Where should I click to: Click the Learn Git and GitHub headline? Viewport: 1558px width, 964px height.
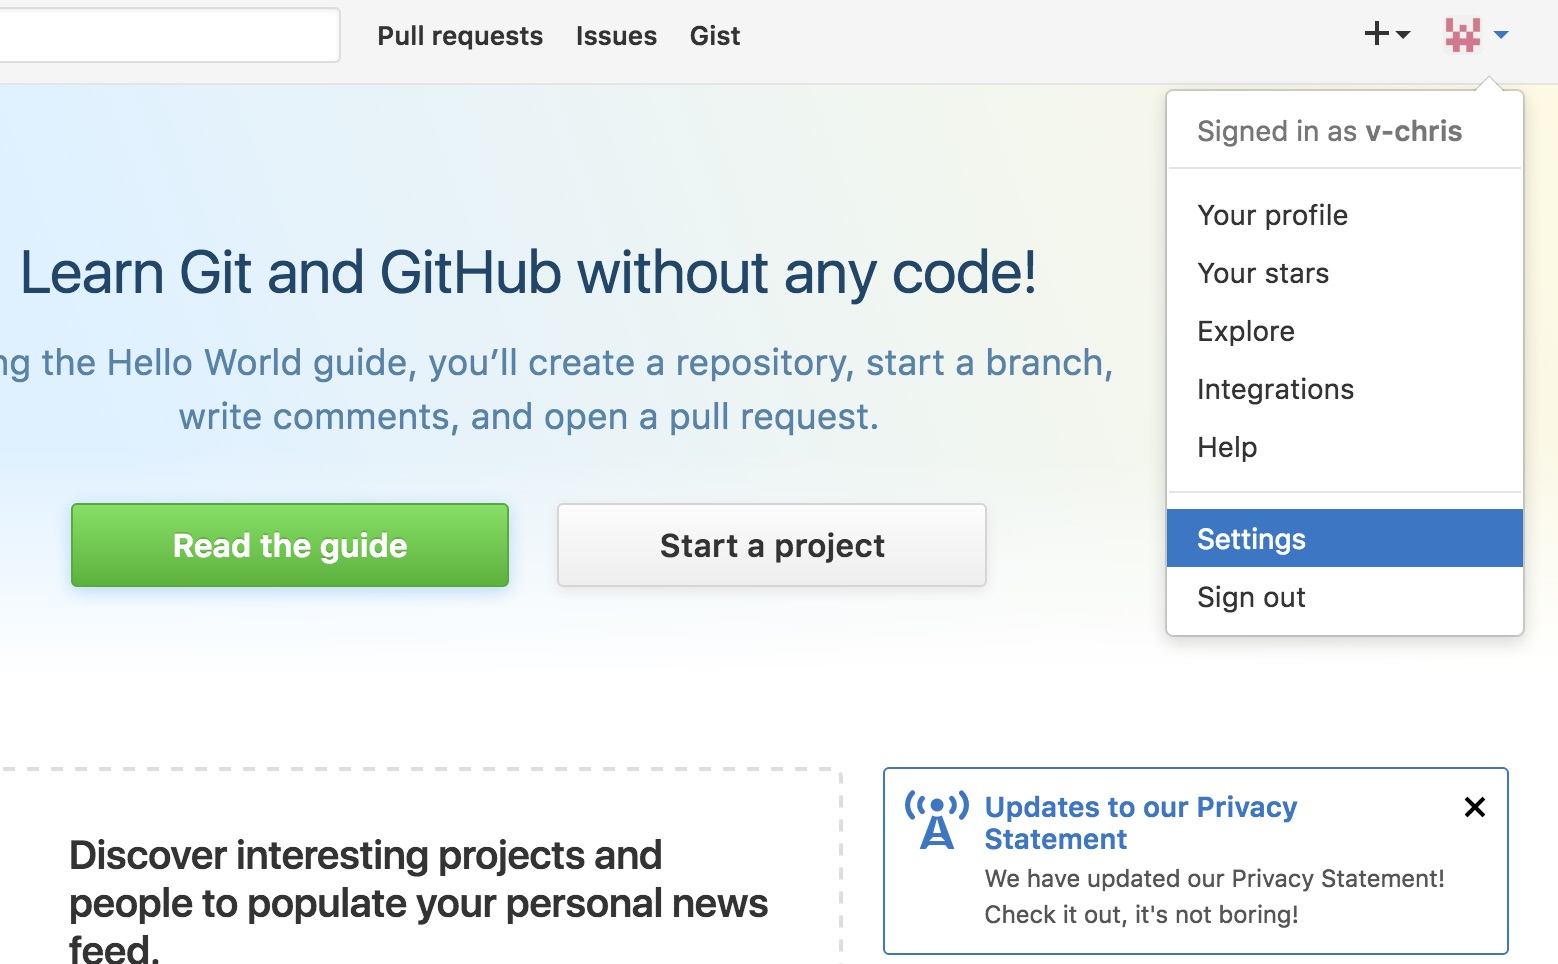coord(528,272)
